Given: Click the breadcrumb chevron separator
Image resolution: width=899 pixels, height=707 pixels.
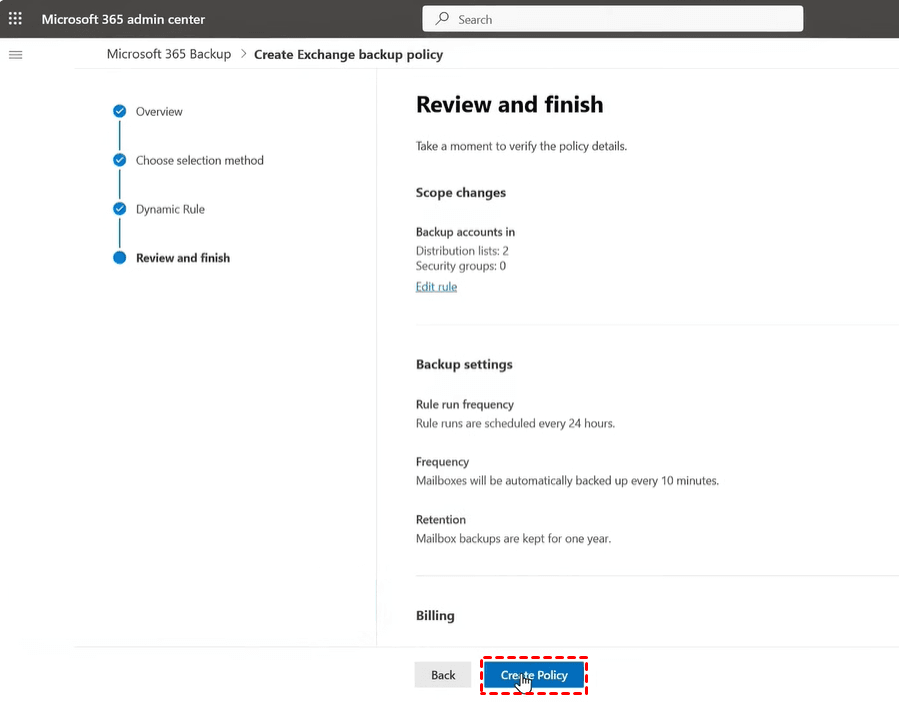Looking at the screenshot, I should (x=243, y=54).
